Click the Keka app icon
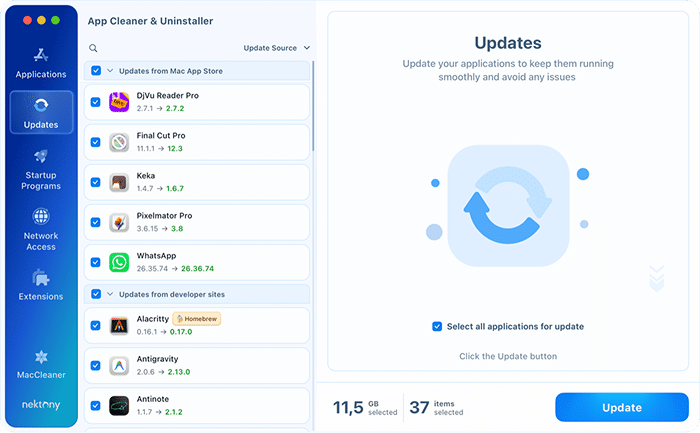Screen dimensions: 700x433 (119, 183)
